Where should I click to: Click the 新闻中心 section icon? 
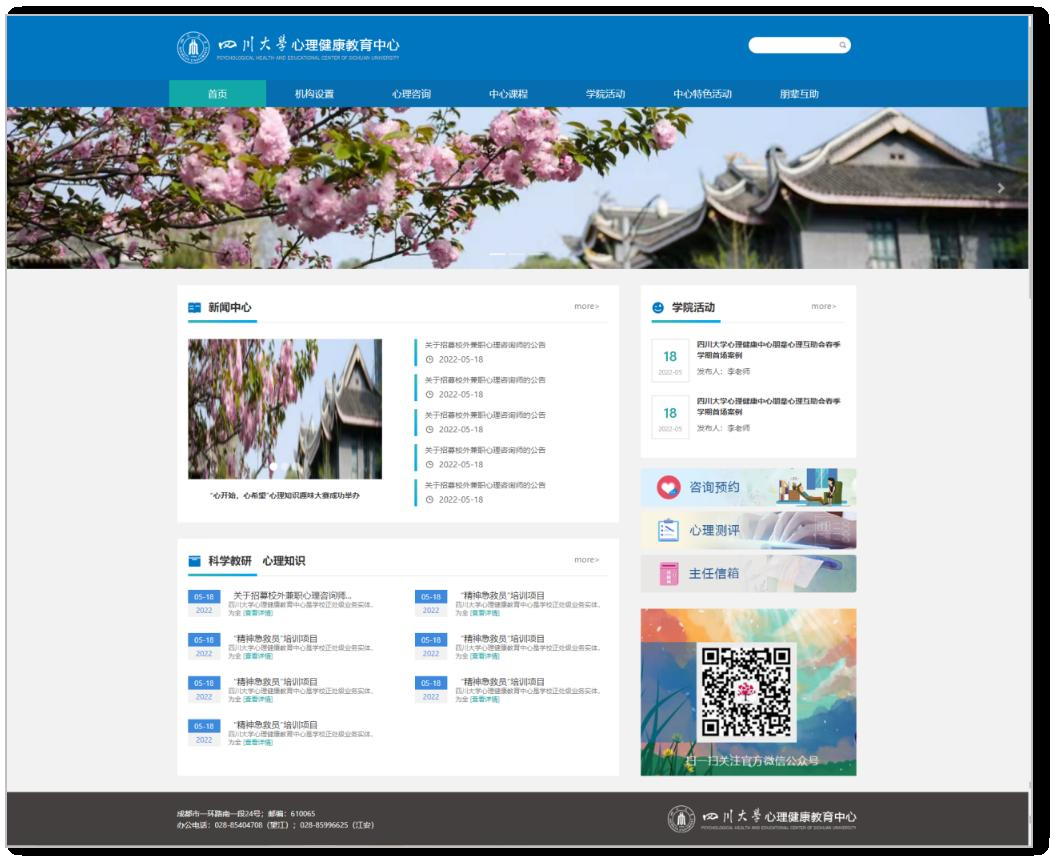(x=195, y=308)
